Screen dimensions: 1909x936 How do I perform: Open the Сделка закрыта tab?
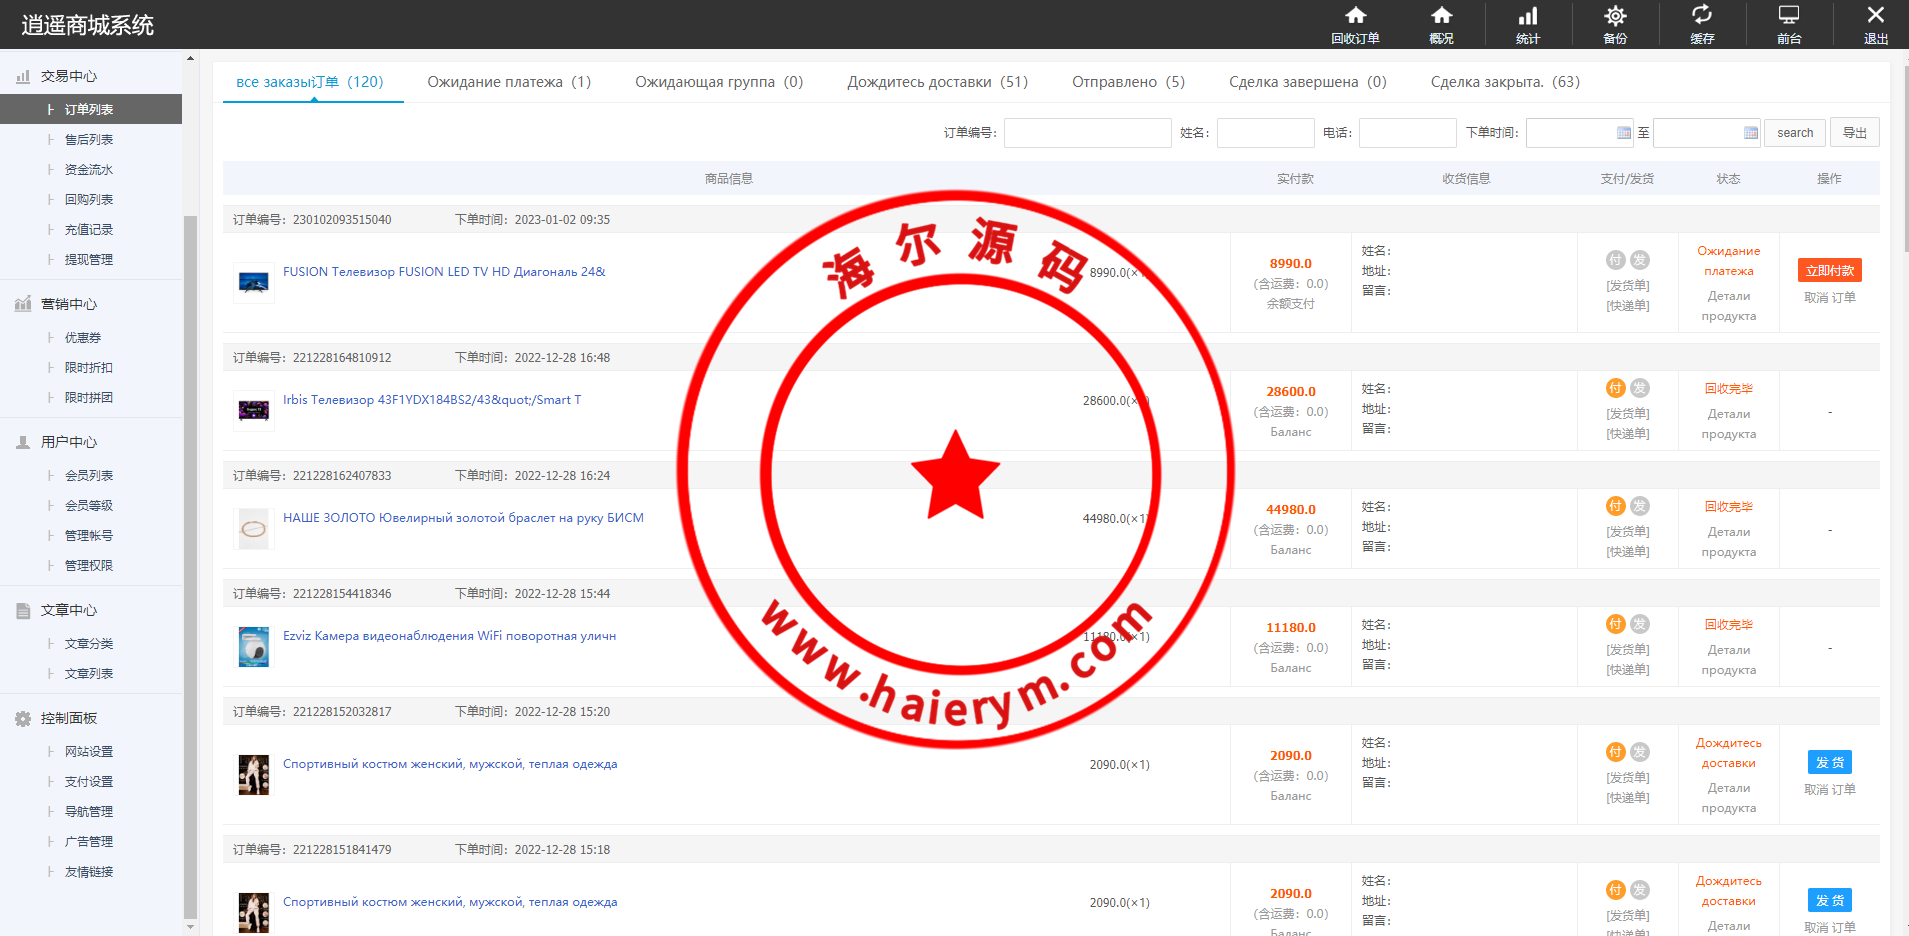pyautogui.click(x=1505, y=82)
